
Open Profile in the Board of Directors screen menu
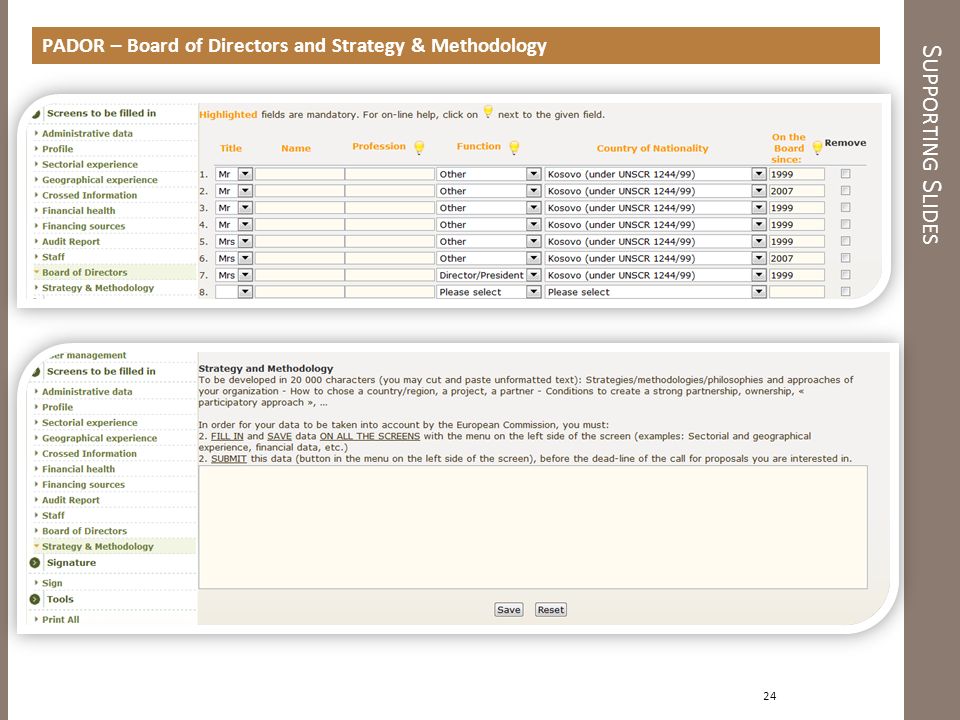[x=58, y=149]
